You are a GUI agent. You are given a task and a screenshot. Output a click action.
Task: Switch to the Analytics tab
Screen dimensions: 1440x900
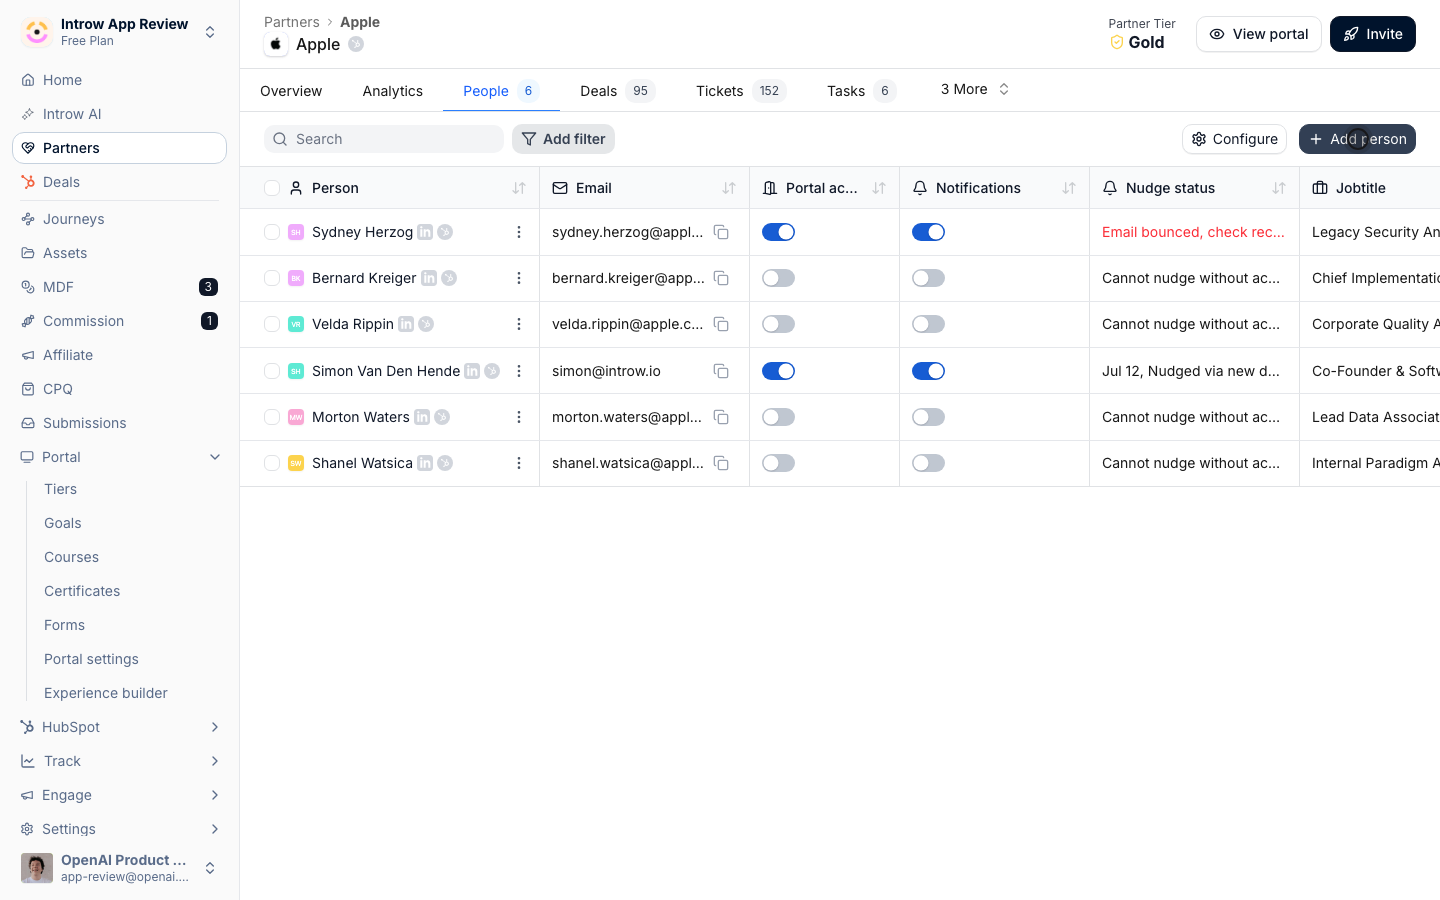[x=393, y=91]
